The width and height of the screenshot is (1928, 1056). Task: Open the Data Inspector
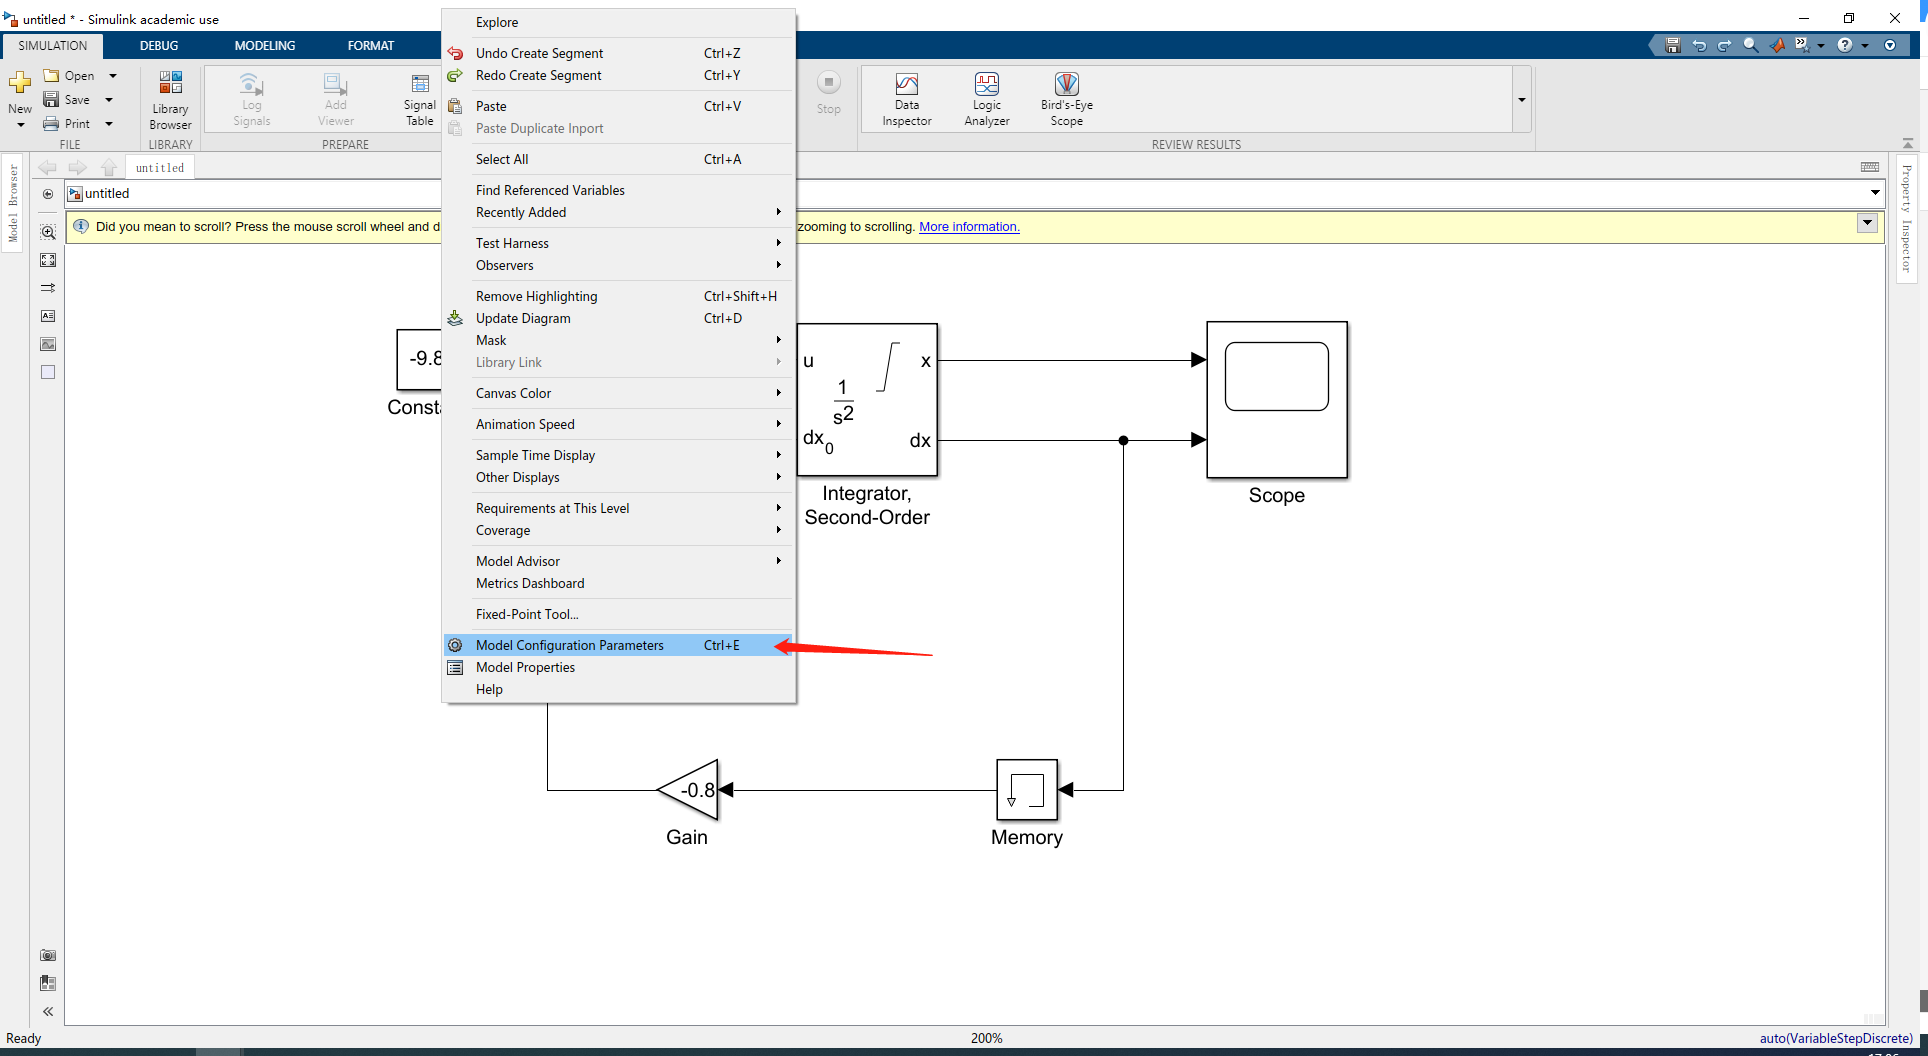(x=906, y=98)
